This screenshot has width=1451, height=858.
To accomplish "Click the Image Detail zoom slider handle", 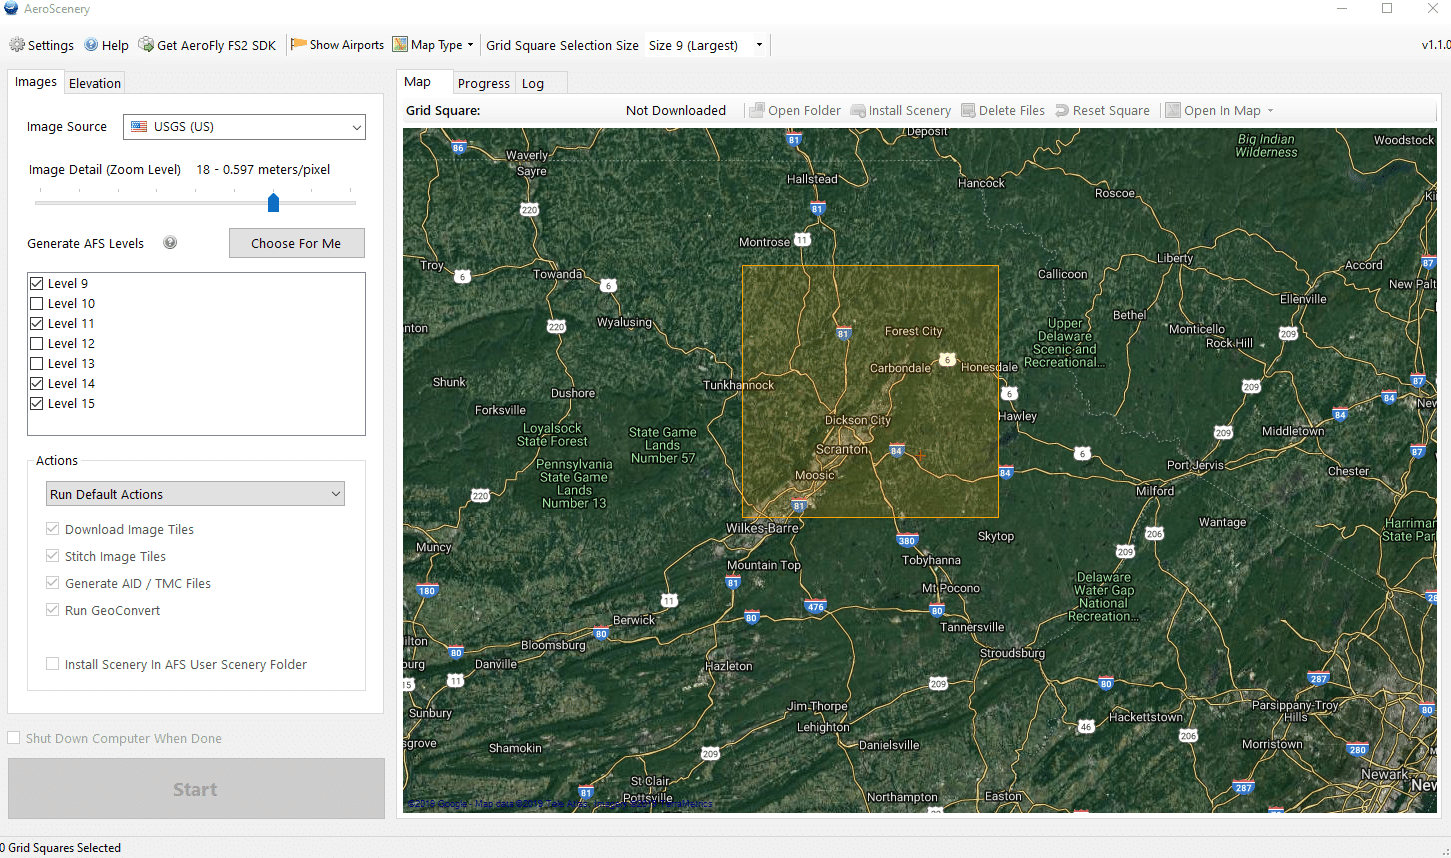I will 273,203.
